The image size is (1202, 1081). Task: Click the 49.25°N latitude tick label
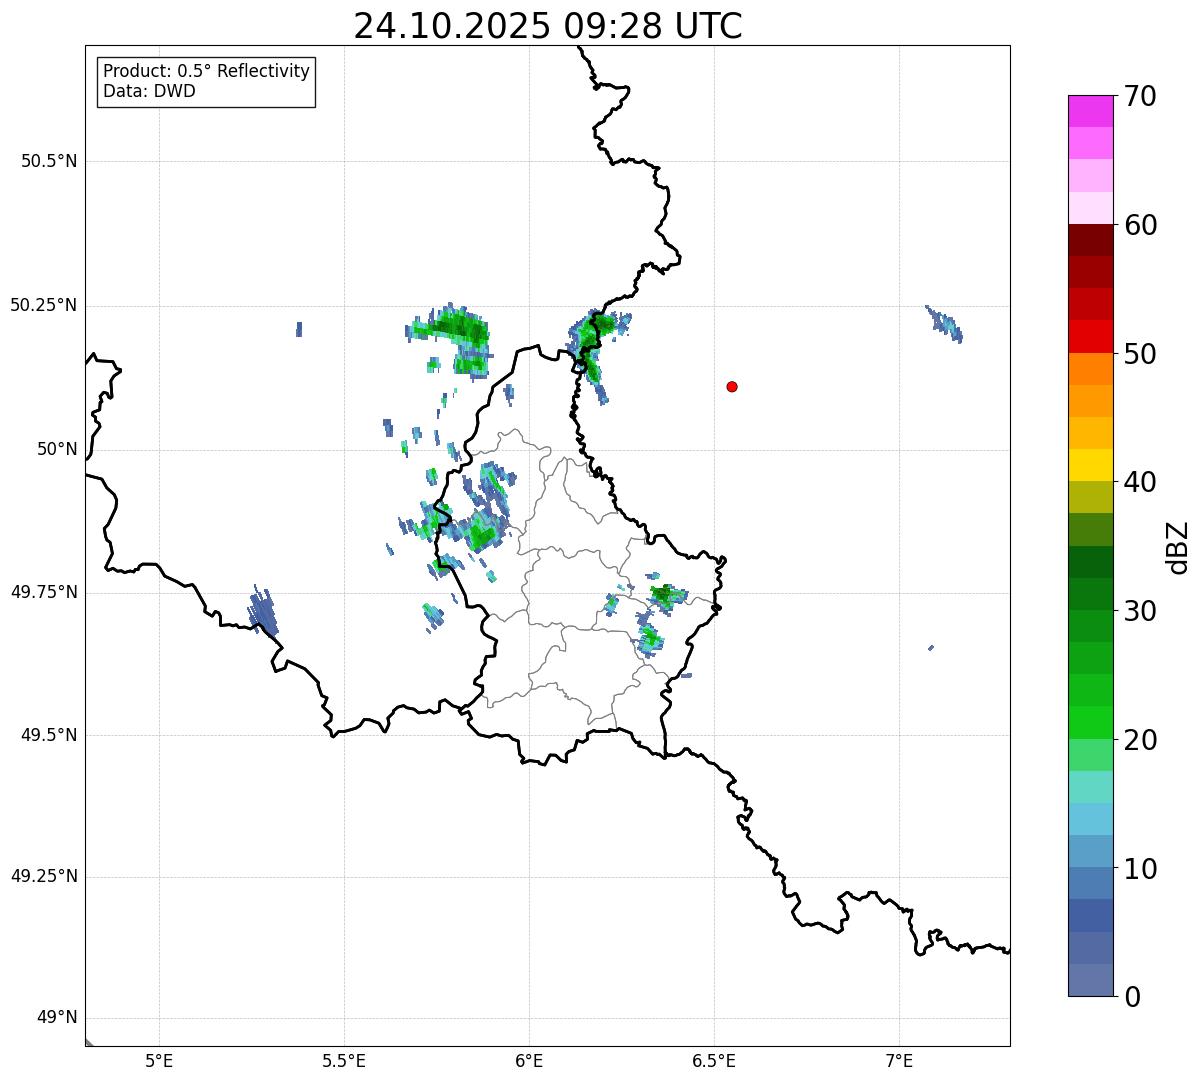pos(44,876)
